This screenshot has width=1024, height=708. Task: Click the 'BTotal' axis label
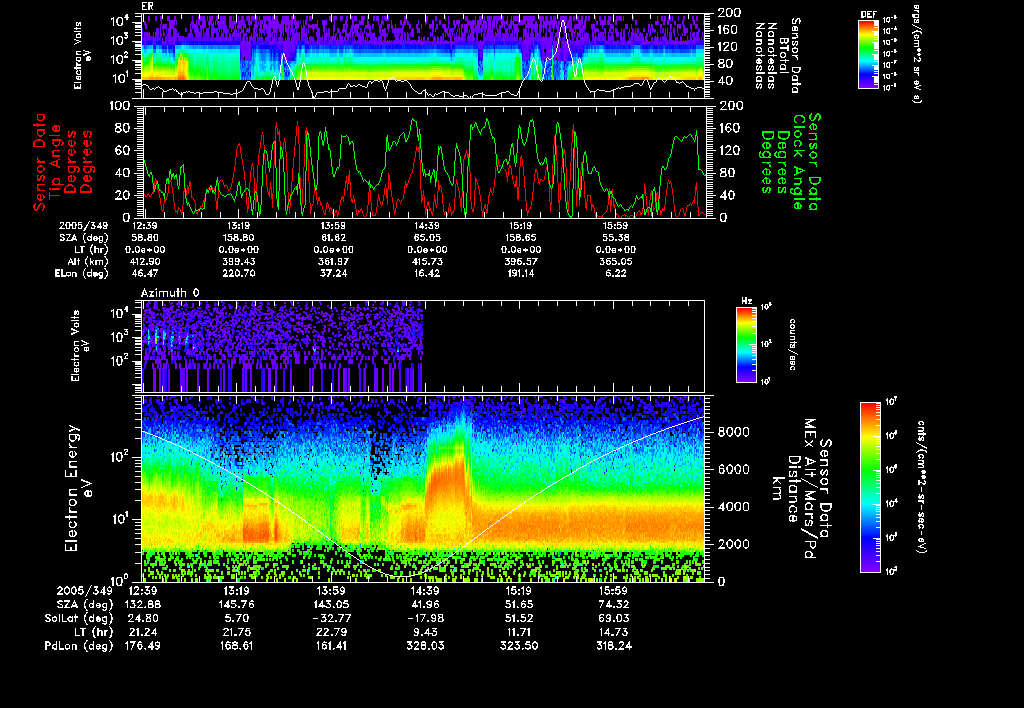pyautogui.click(x=784, y=56)
